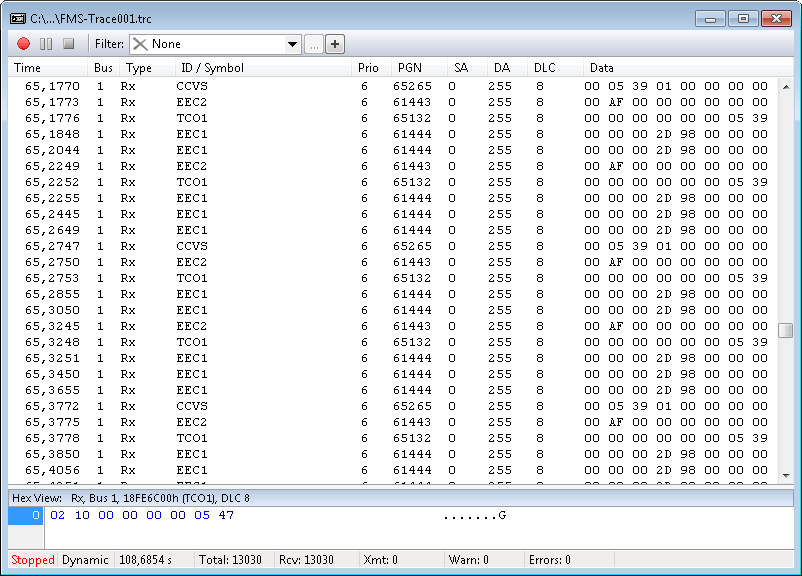
Task: Sort by the Type column header
Action: click(x=147, y=68)
